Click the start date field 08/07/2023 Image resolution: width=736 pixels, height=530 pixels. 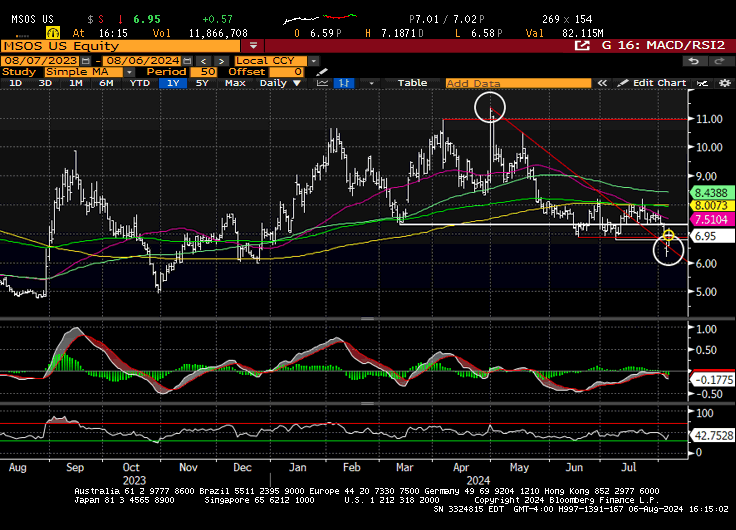[40, 61]
